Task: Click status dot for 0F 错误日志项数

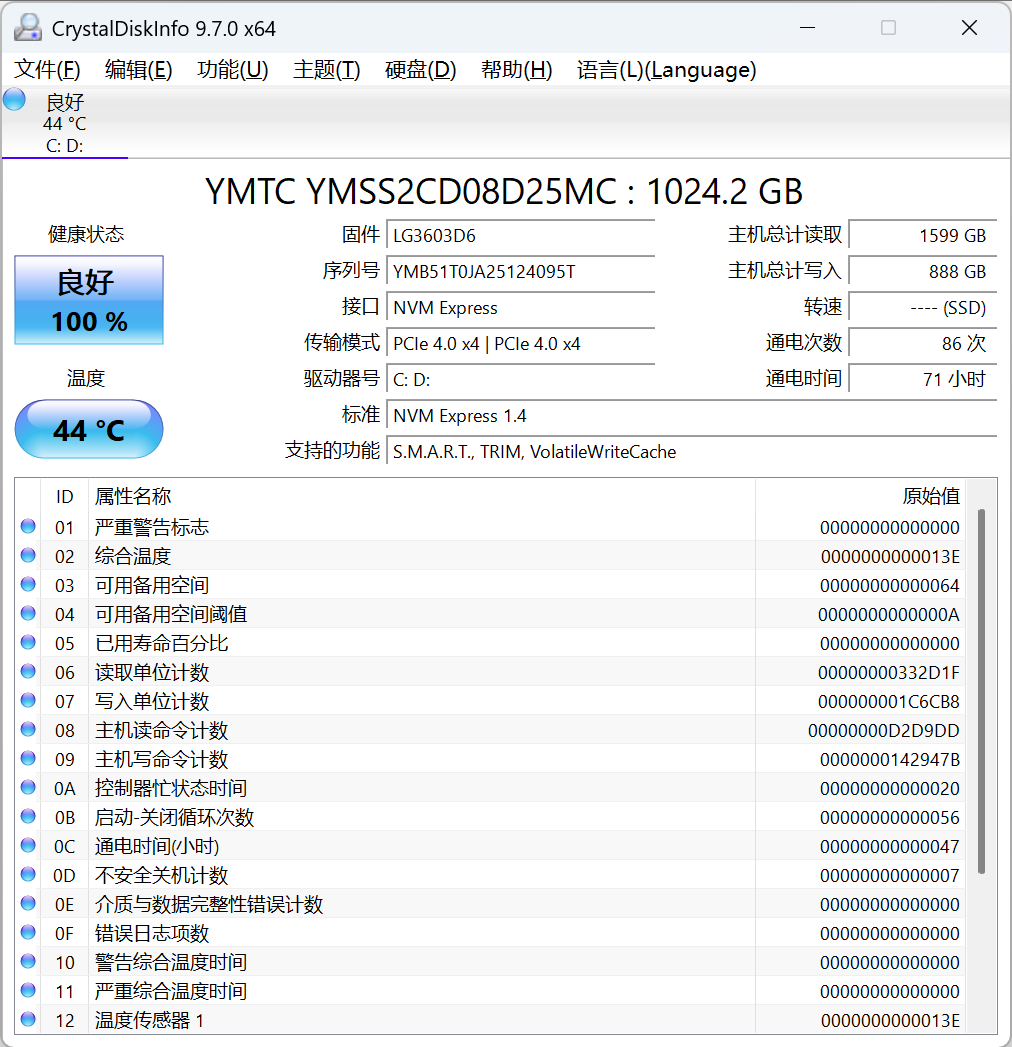Action: (x=28, y=932)
